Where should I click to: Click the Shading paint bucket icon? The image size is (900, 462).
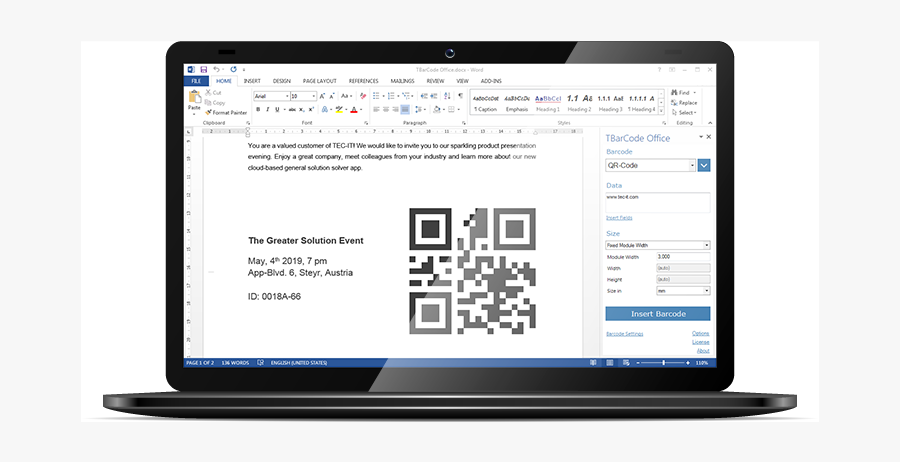pyautogui.click(x=437, y=109)
